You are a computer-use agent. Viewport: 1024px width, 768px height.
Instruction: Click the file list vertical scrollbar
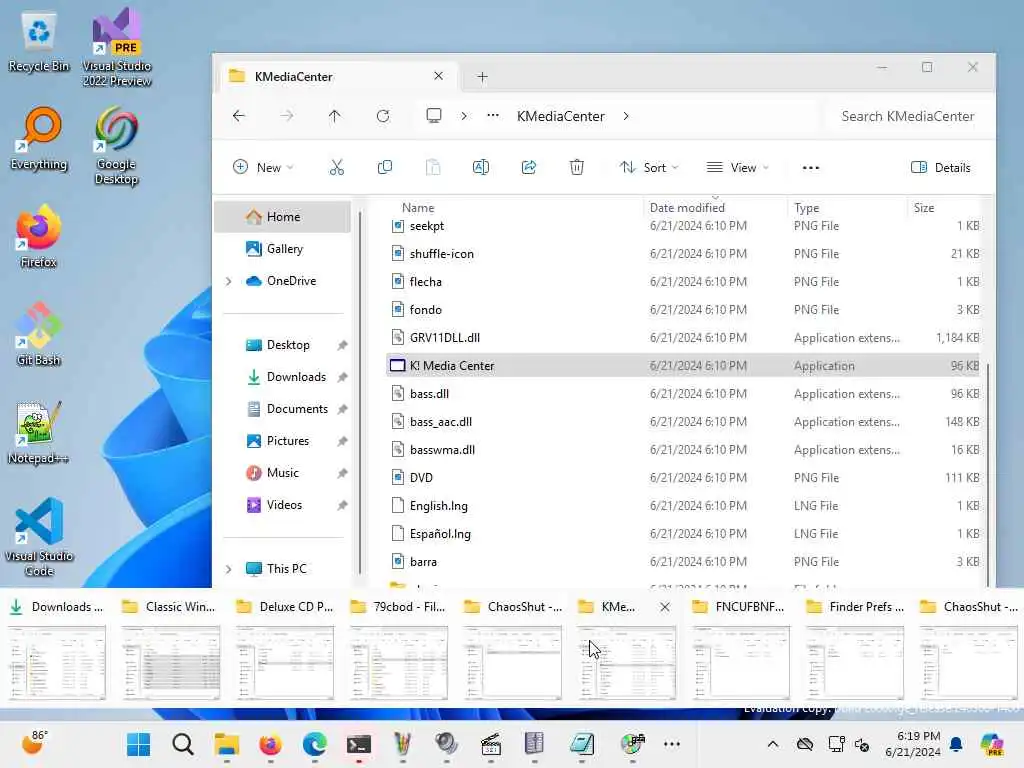988,474
